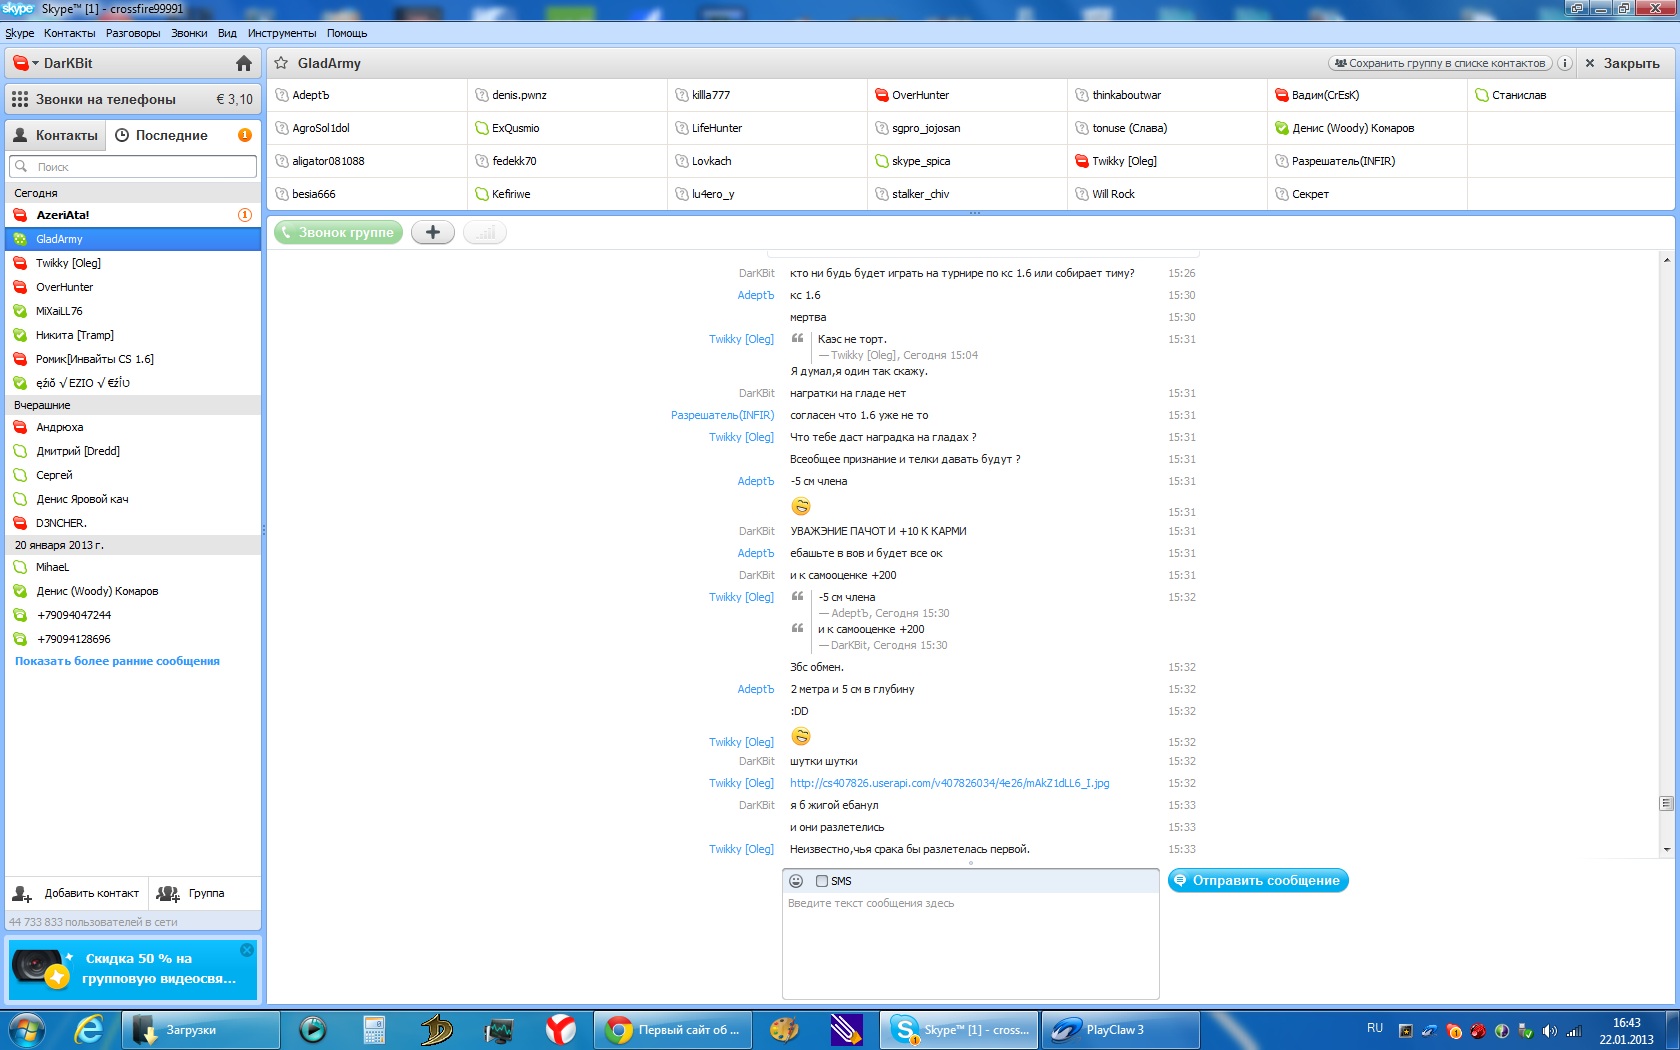Click the group info icon

(x=1564, y=63)
